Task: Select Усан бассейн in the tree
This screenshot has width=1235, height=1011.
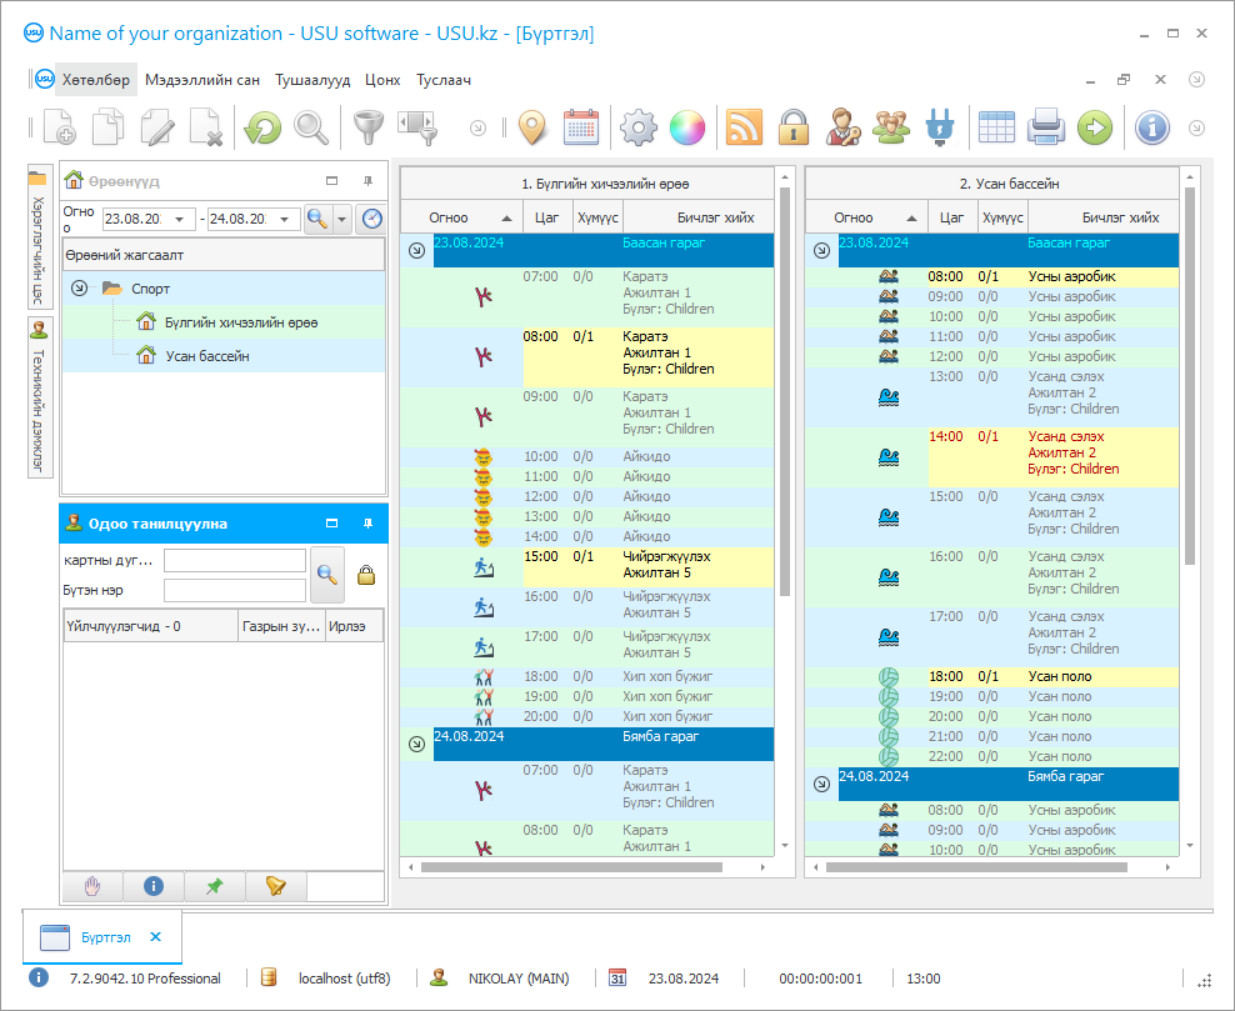Action: tap(207, 356)
